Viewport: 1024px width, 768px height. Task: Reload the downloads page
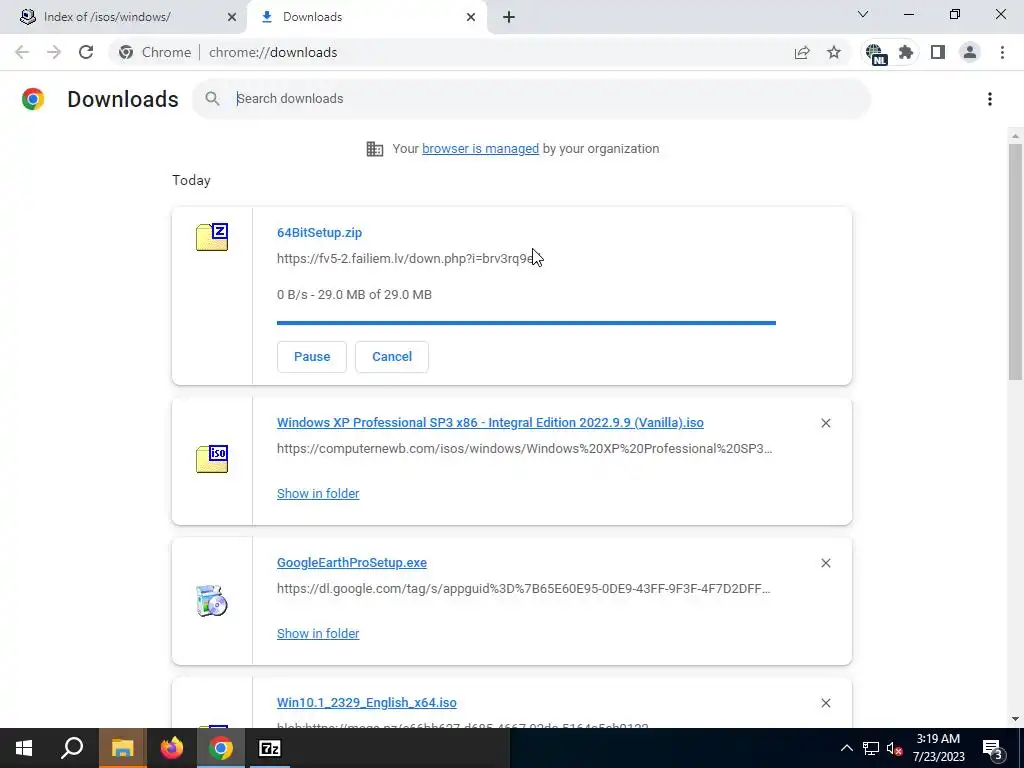86,52
